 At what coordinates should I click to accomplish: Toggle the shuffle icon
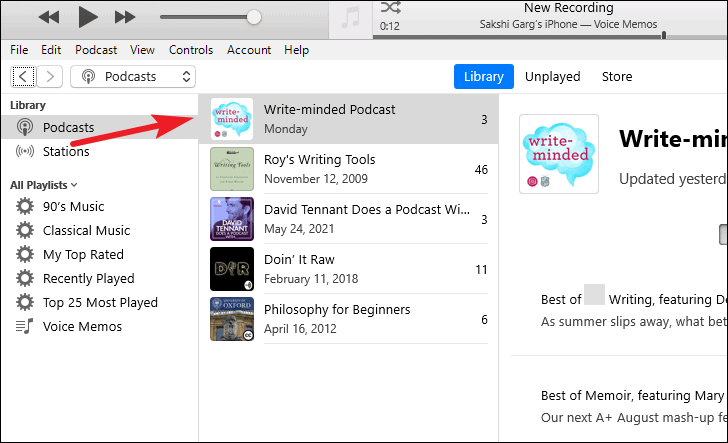pyautogui.click(x=390, y=7)
